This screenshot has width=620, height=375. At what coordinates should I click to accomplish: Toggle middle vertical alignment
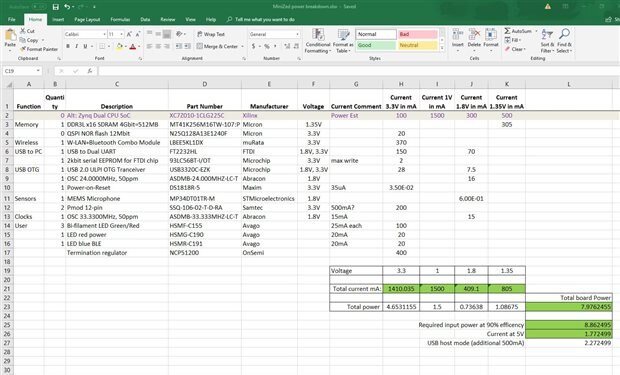158,34
